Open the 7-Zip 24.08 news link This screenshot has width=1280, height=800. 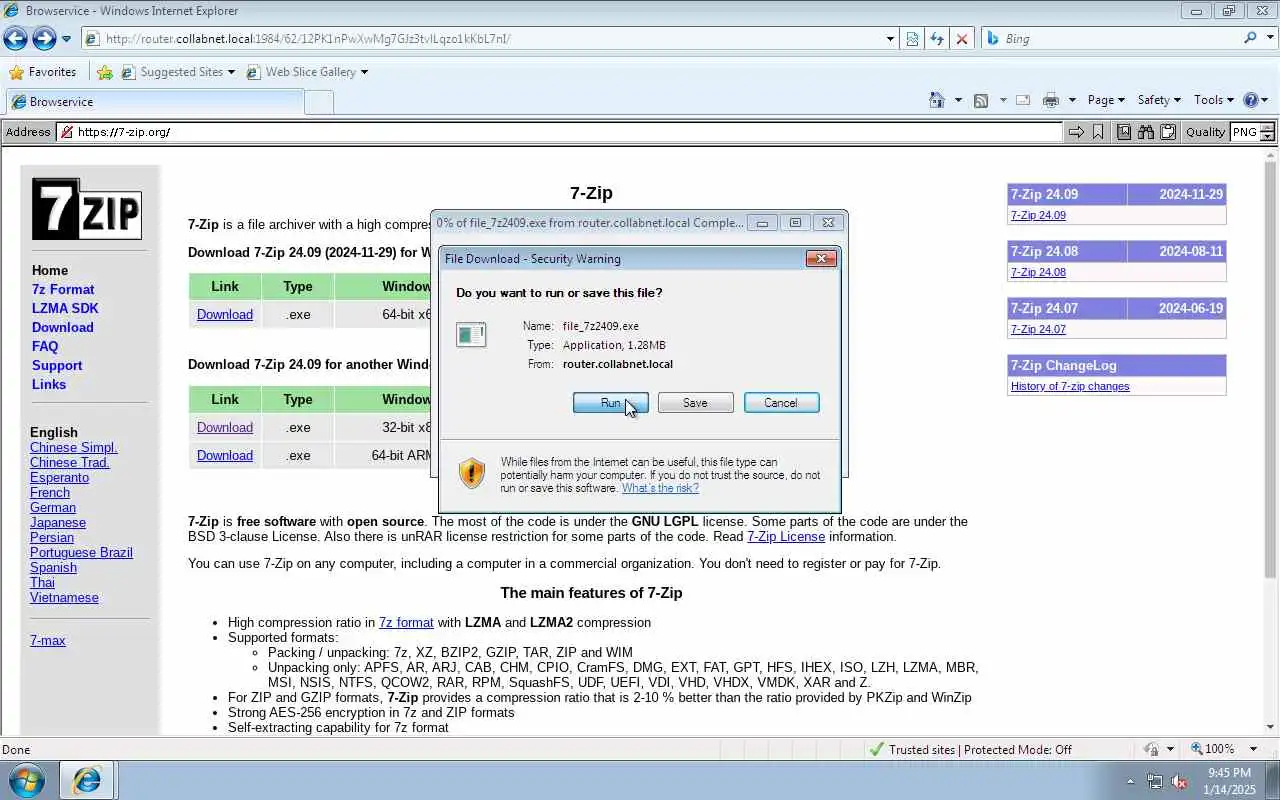1038,272
